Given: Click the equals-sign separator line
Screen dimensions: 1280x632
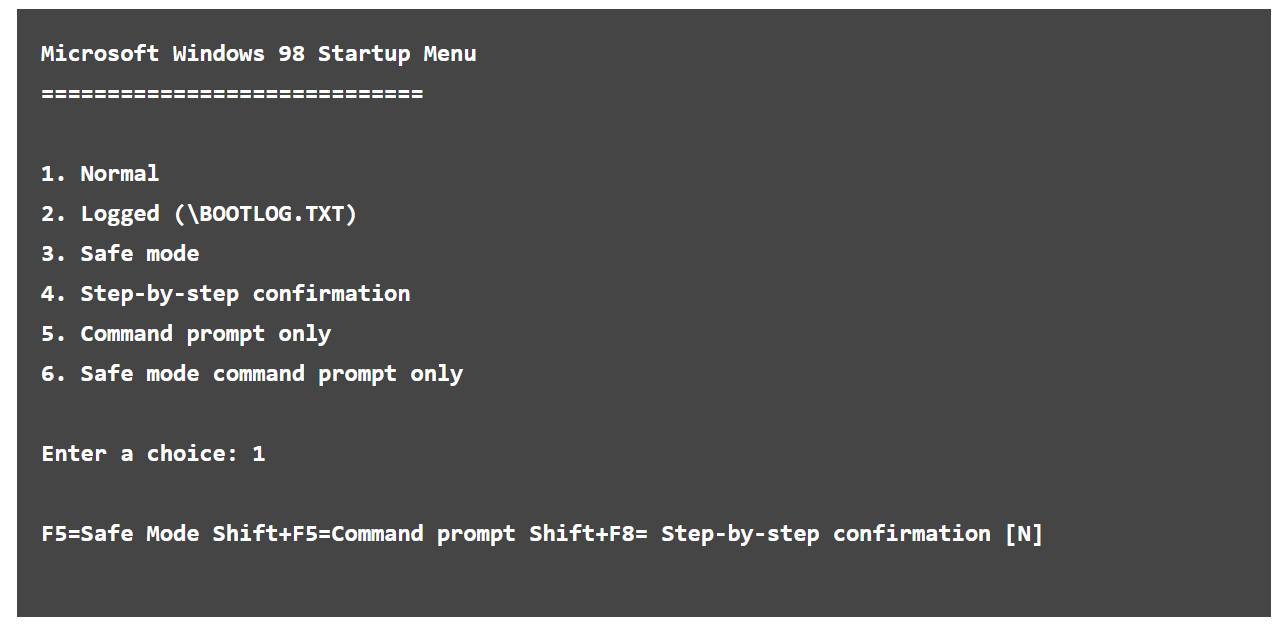Looking at the screenshot, I should click(232, 94).
